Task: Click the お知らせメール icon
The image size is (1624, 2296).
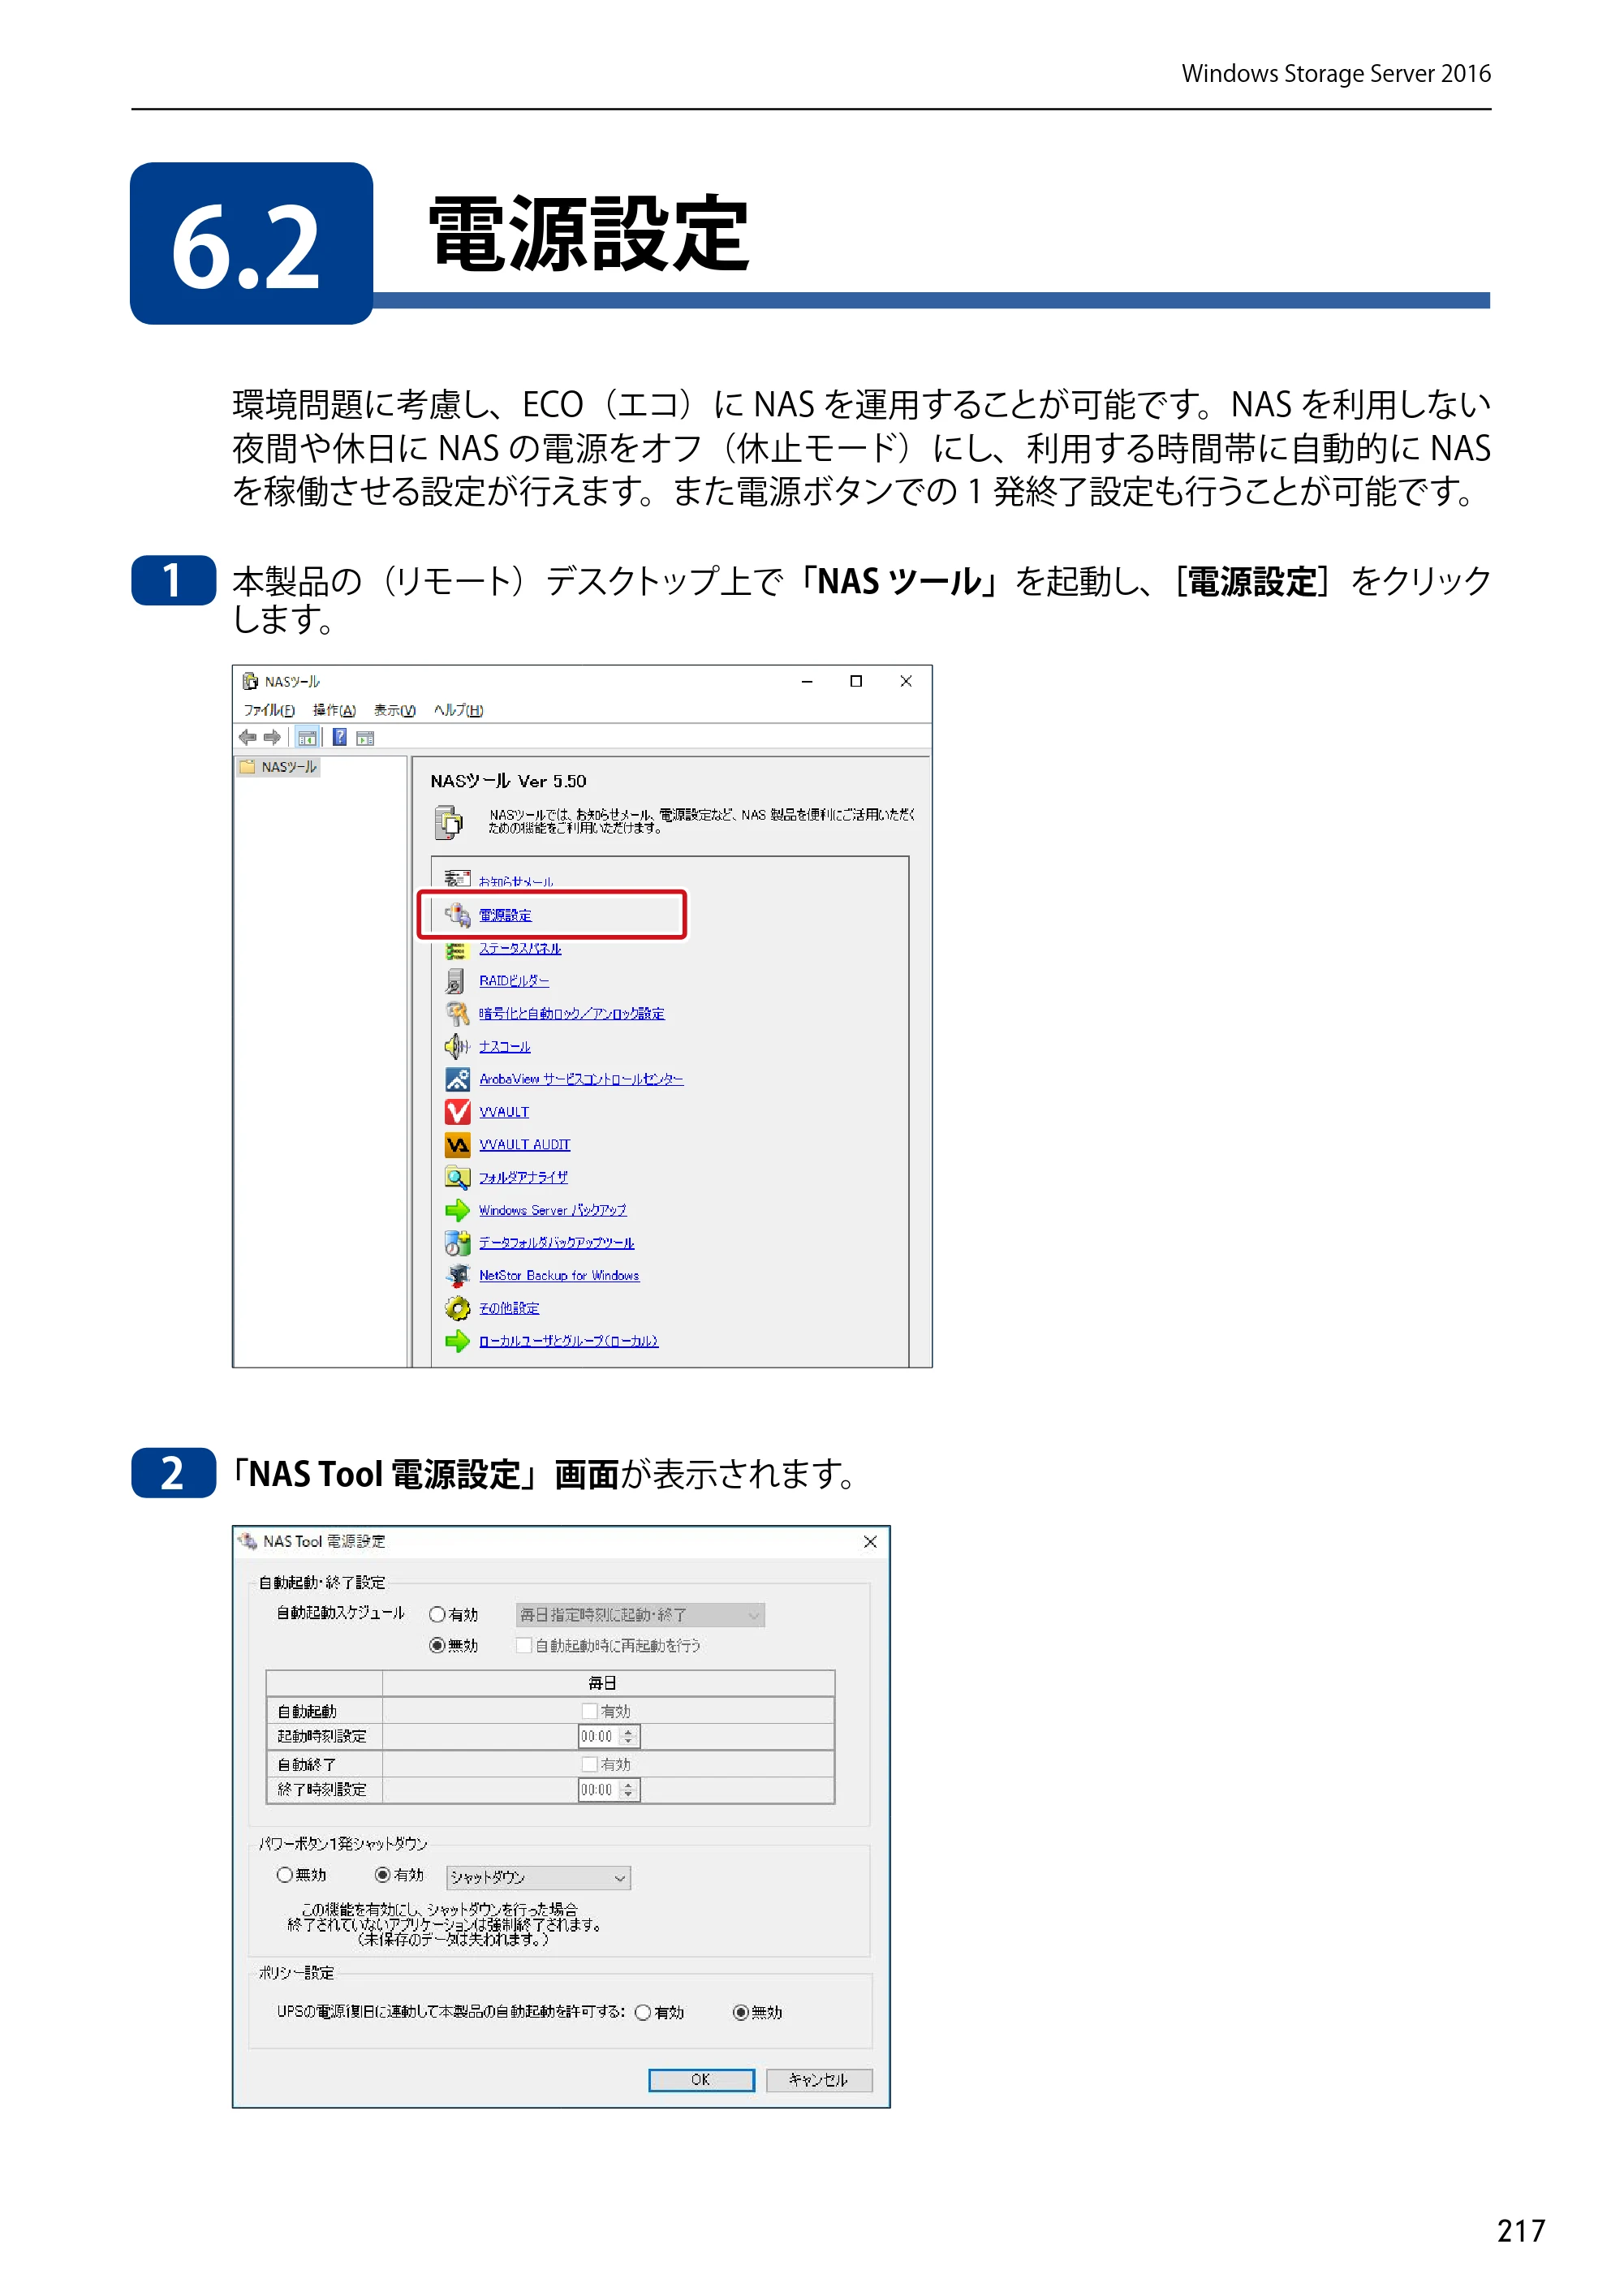Action: [457, 879]
